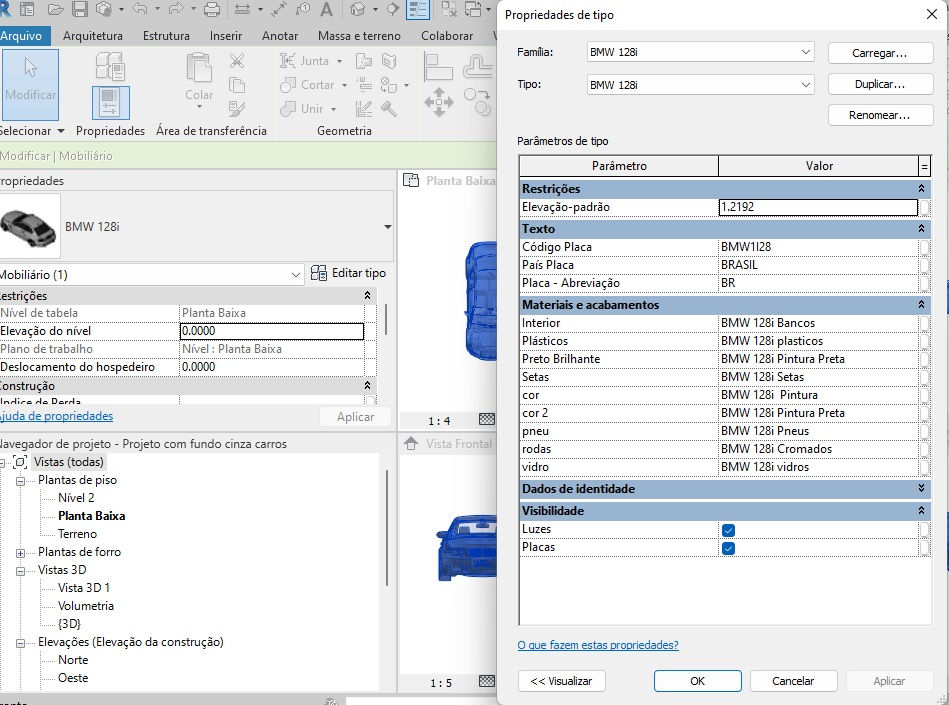Click the Print icon in quick access toolbar
This screenshot has width=949, height=705.
[x=212, y=9]
